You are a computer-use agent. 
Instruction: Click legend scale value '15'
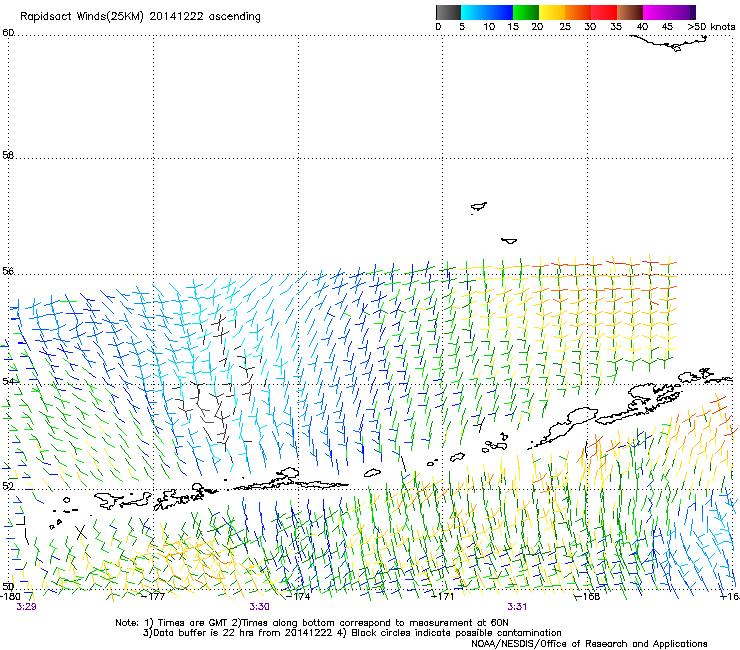coord(513,27)
